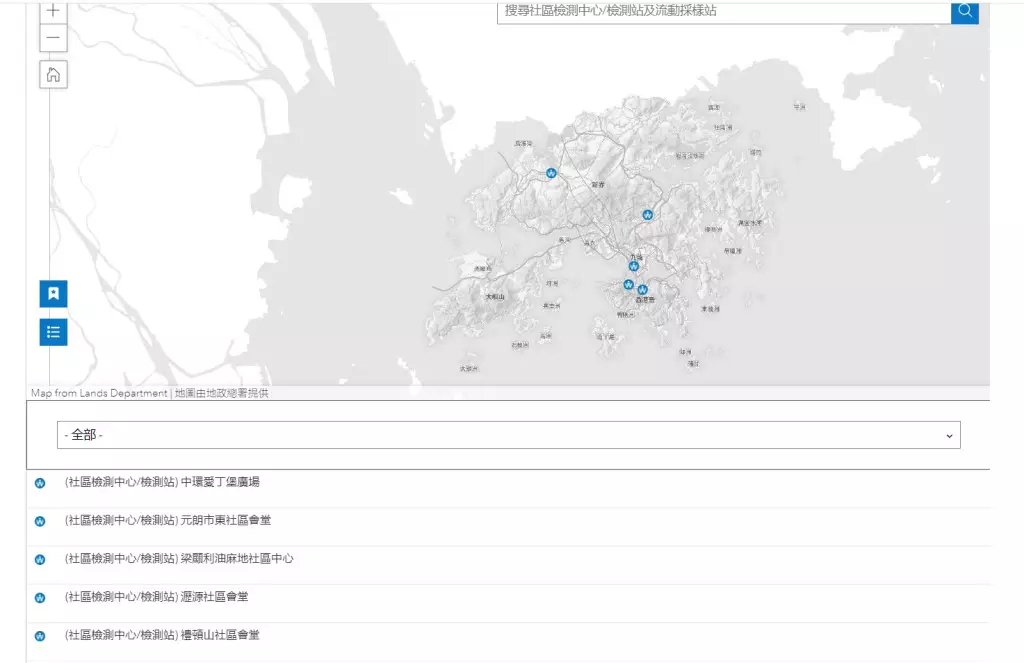The image size is (1024, 663).
Task: Open the bookmarks panel
Action: point(53,293)
